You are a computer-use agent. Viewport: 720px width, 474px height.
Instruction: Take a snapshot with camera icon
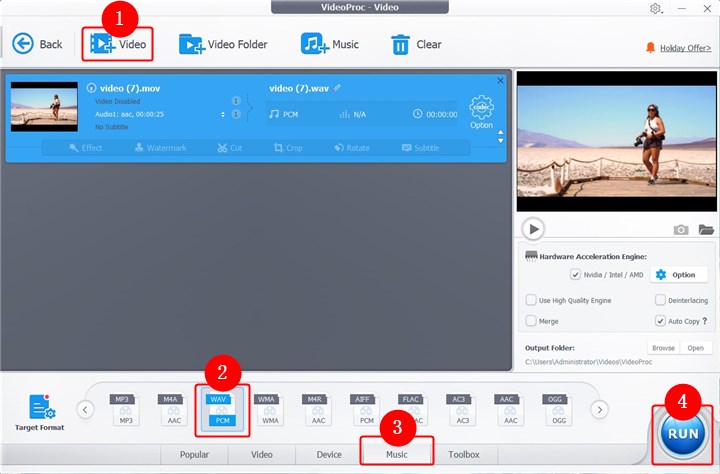point(681,229)
